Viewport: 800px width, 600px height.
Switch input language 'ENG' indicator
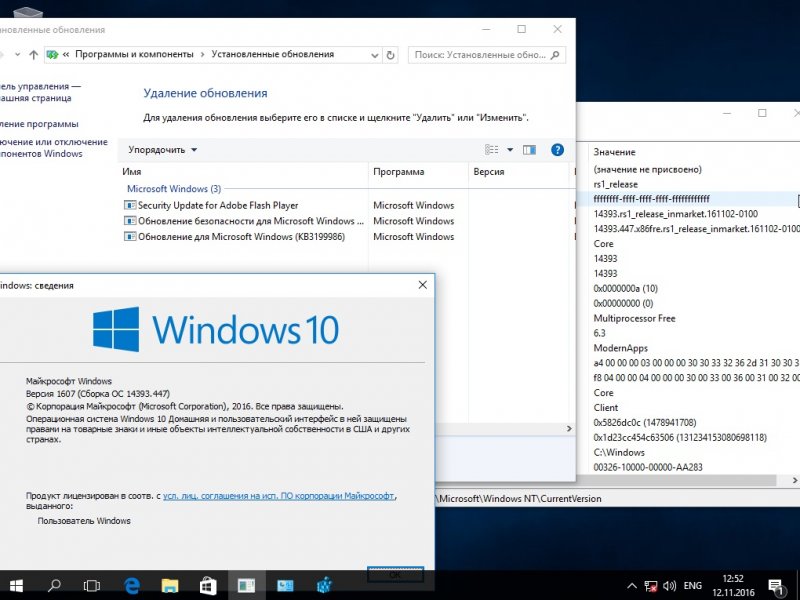click(x=692, y=586)
